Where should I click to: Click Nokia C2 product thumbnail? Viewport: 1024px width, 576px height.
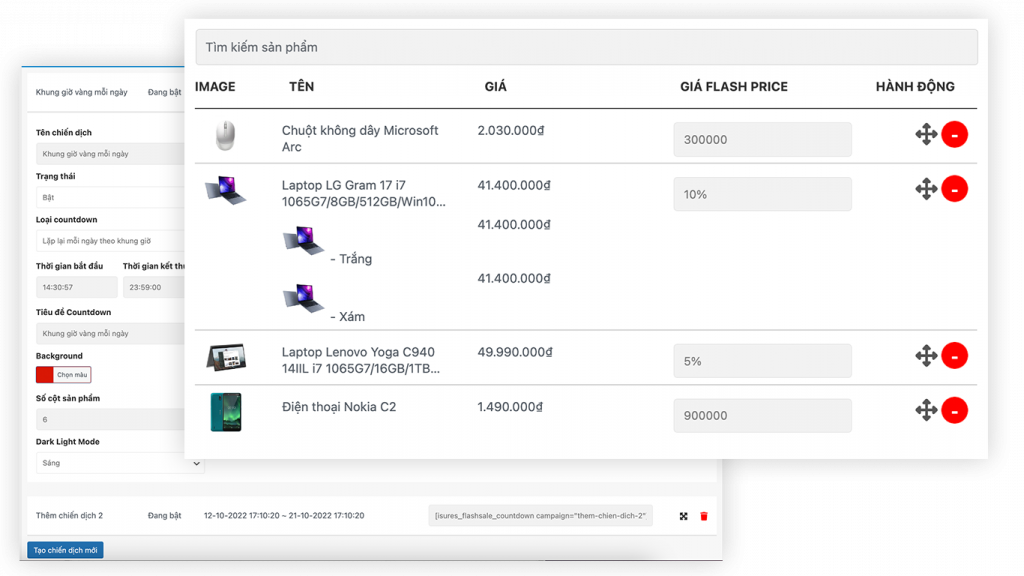226,412
